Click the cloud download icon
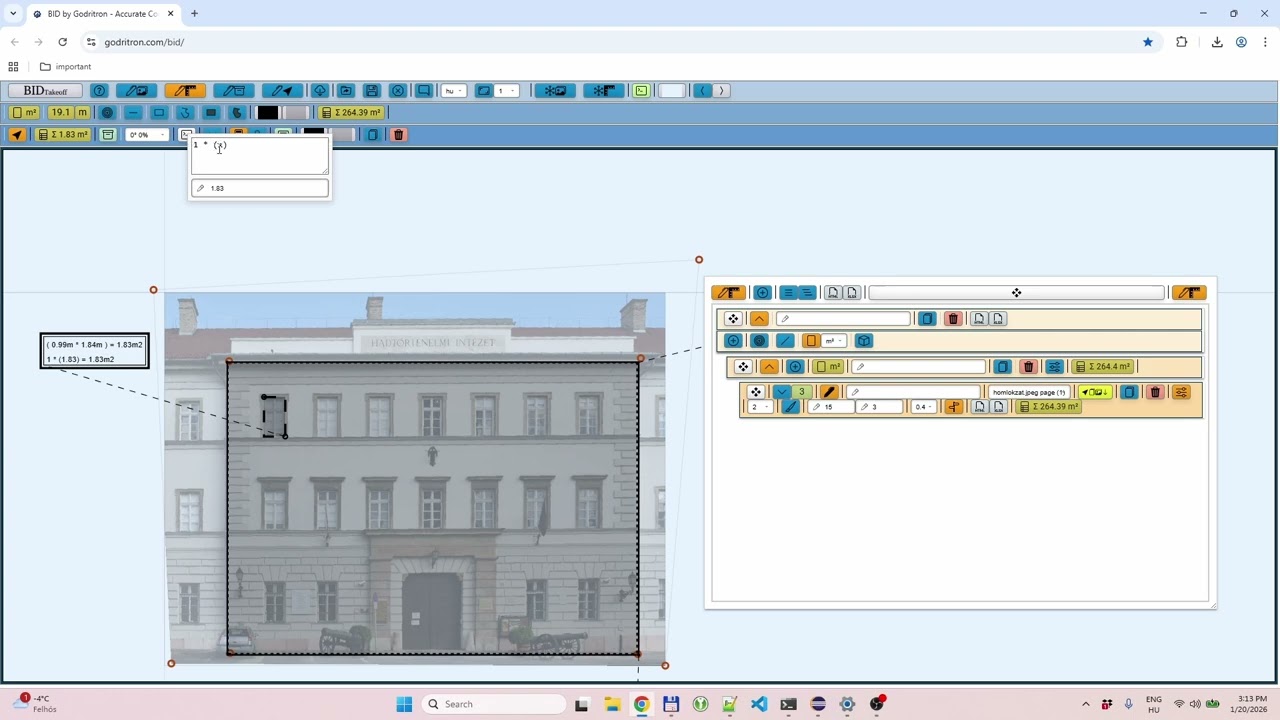 coord(320,91)
